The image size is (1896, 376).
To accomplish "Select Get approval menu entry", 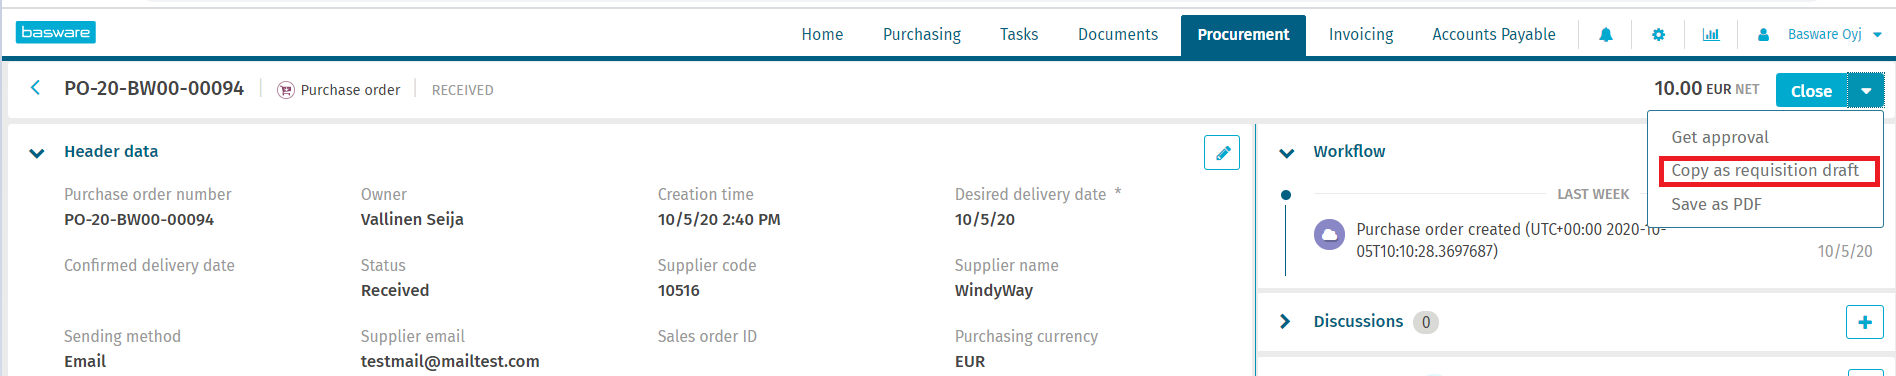I will coord(1720,138).
